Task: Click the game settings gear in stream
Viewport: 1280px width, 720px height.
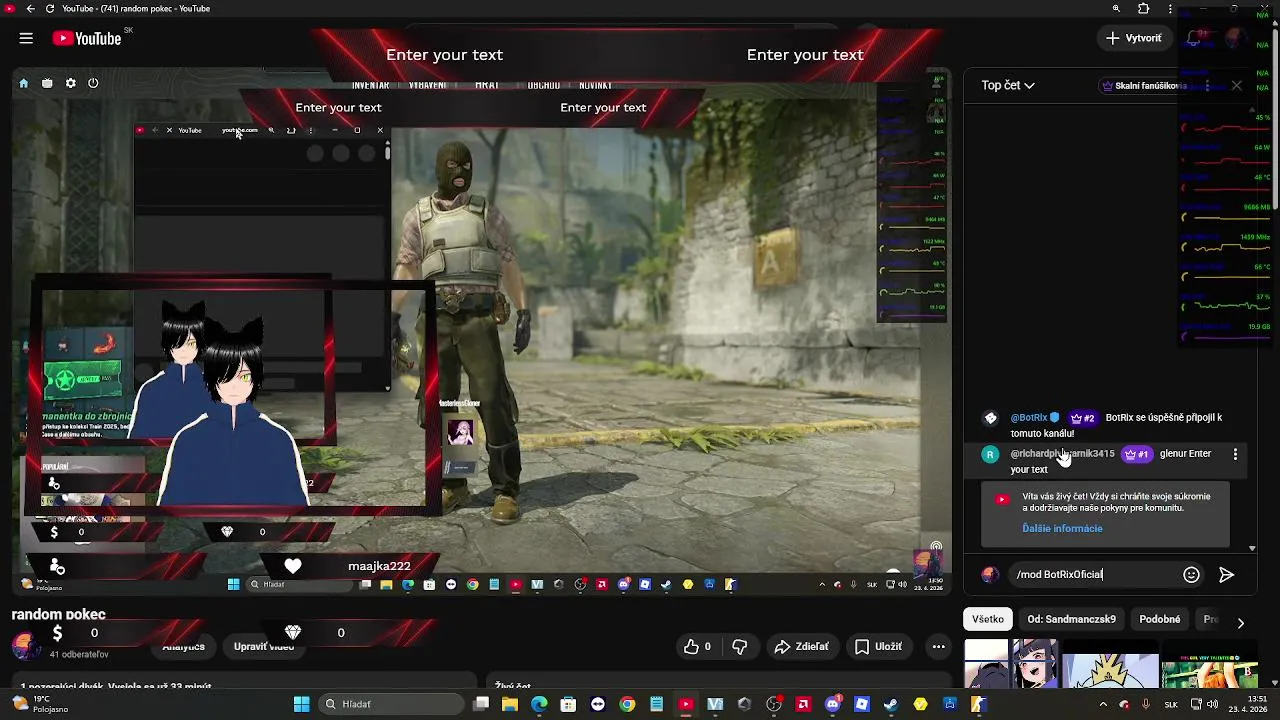Action: coord(70,83)
